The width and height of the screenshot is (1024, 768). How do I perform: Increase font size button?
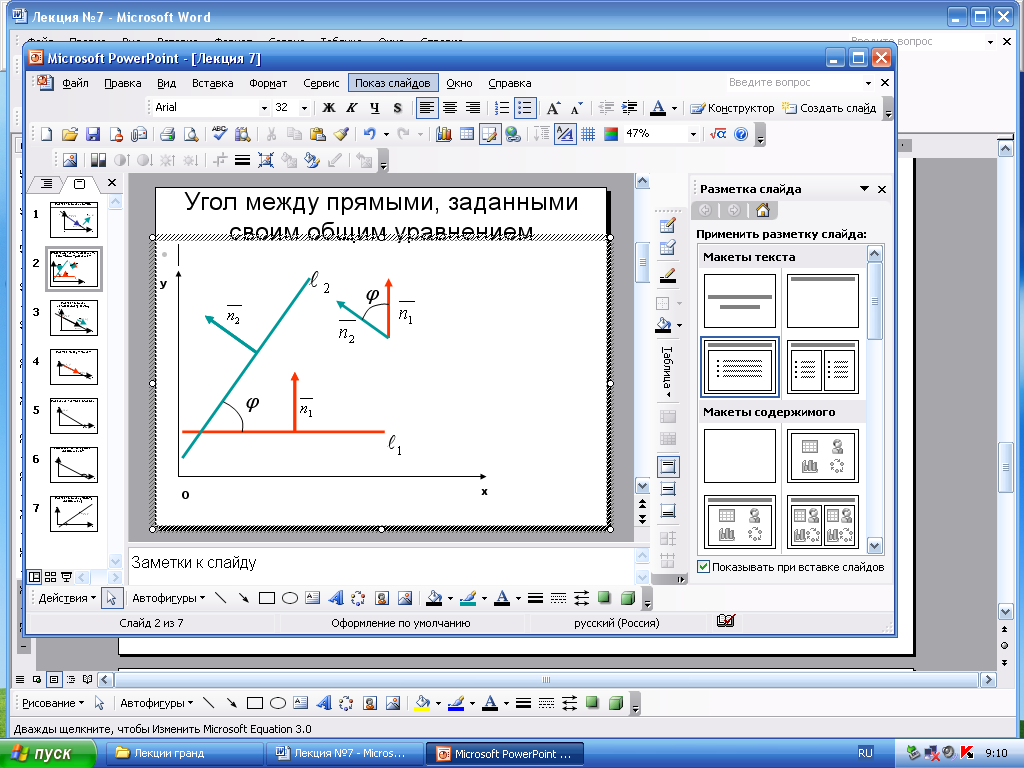[x=554, y=108]
